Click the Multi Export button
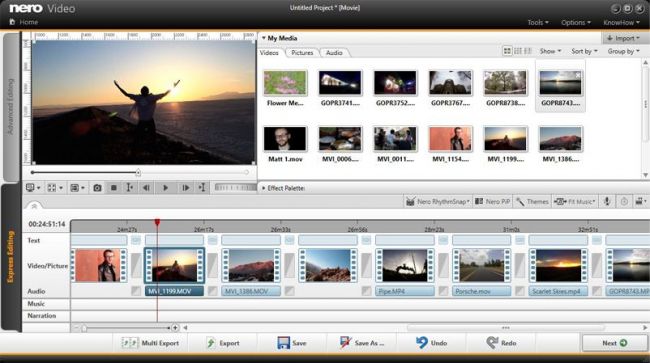 coord(150,343)
